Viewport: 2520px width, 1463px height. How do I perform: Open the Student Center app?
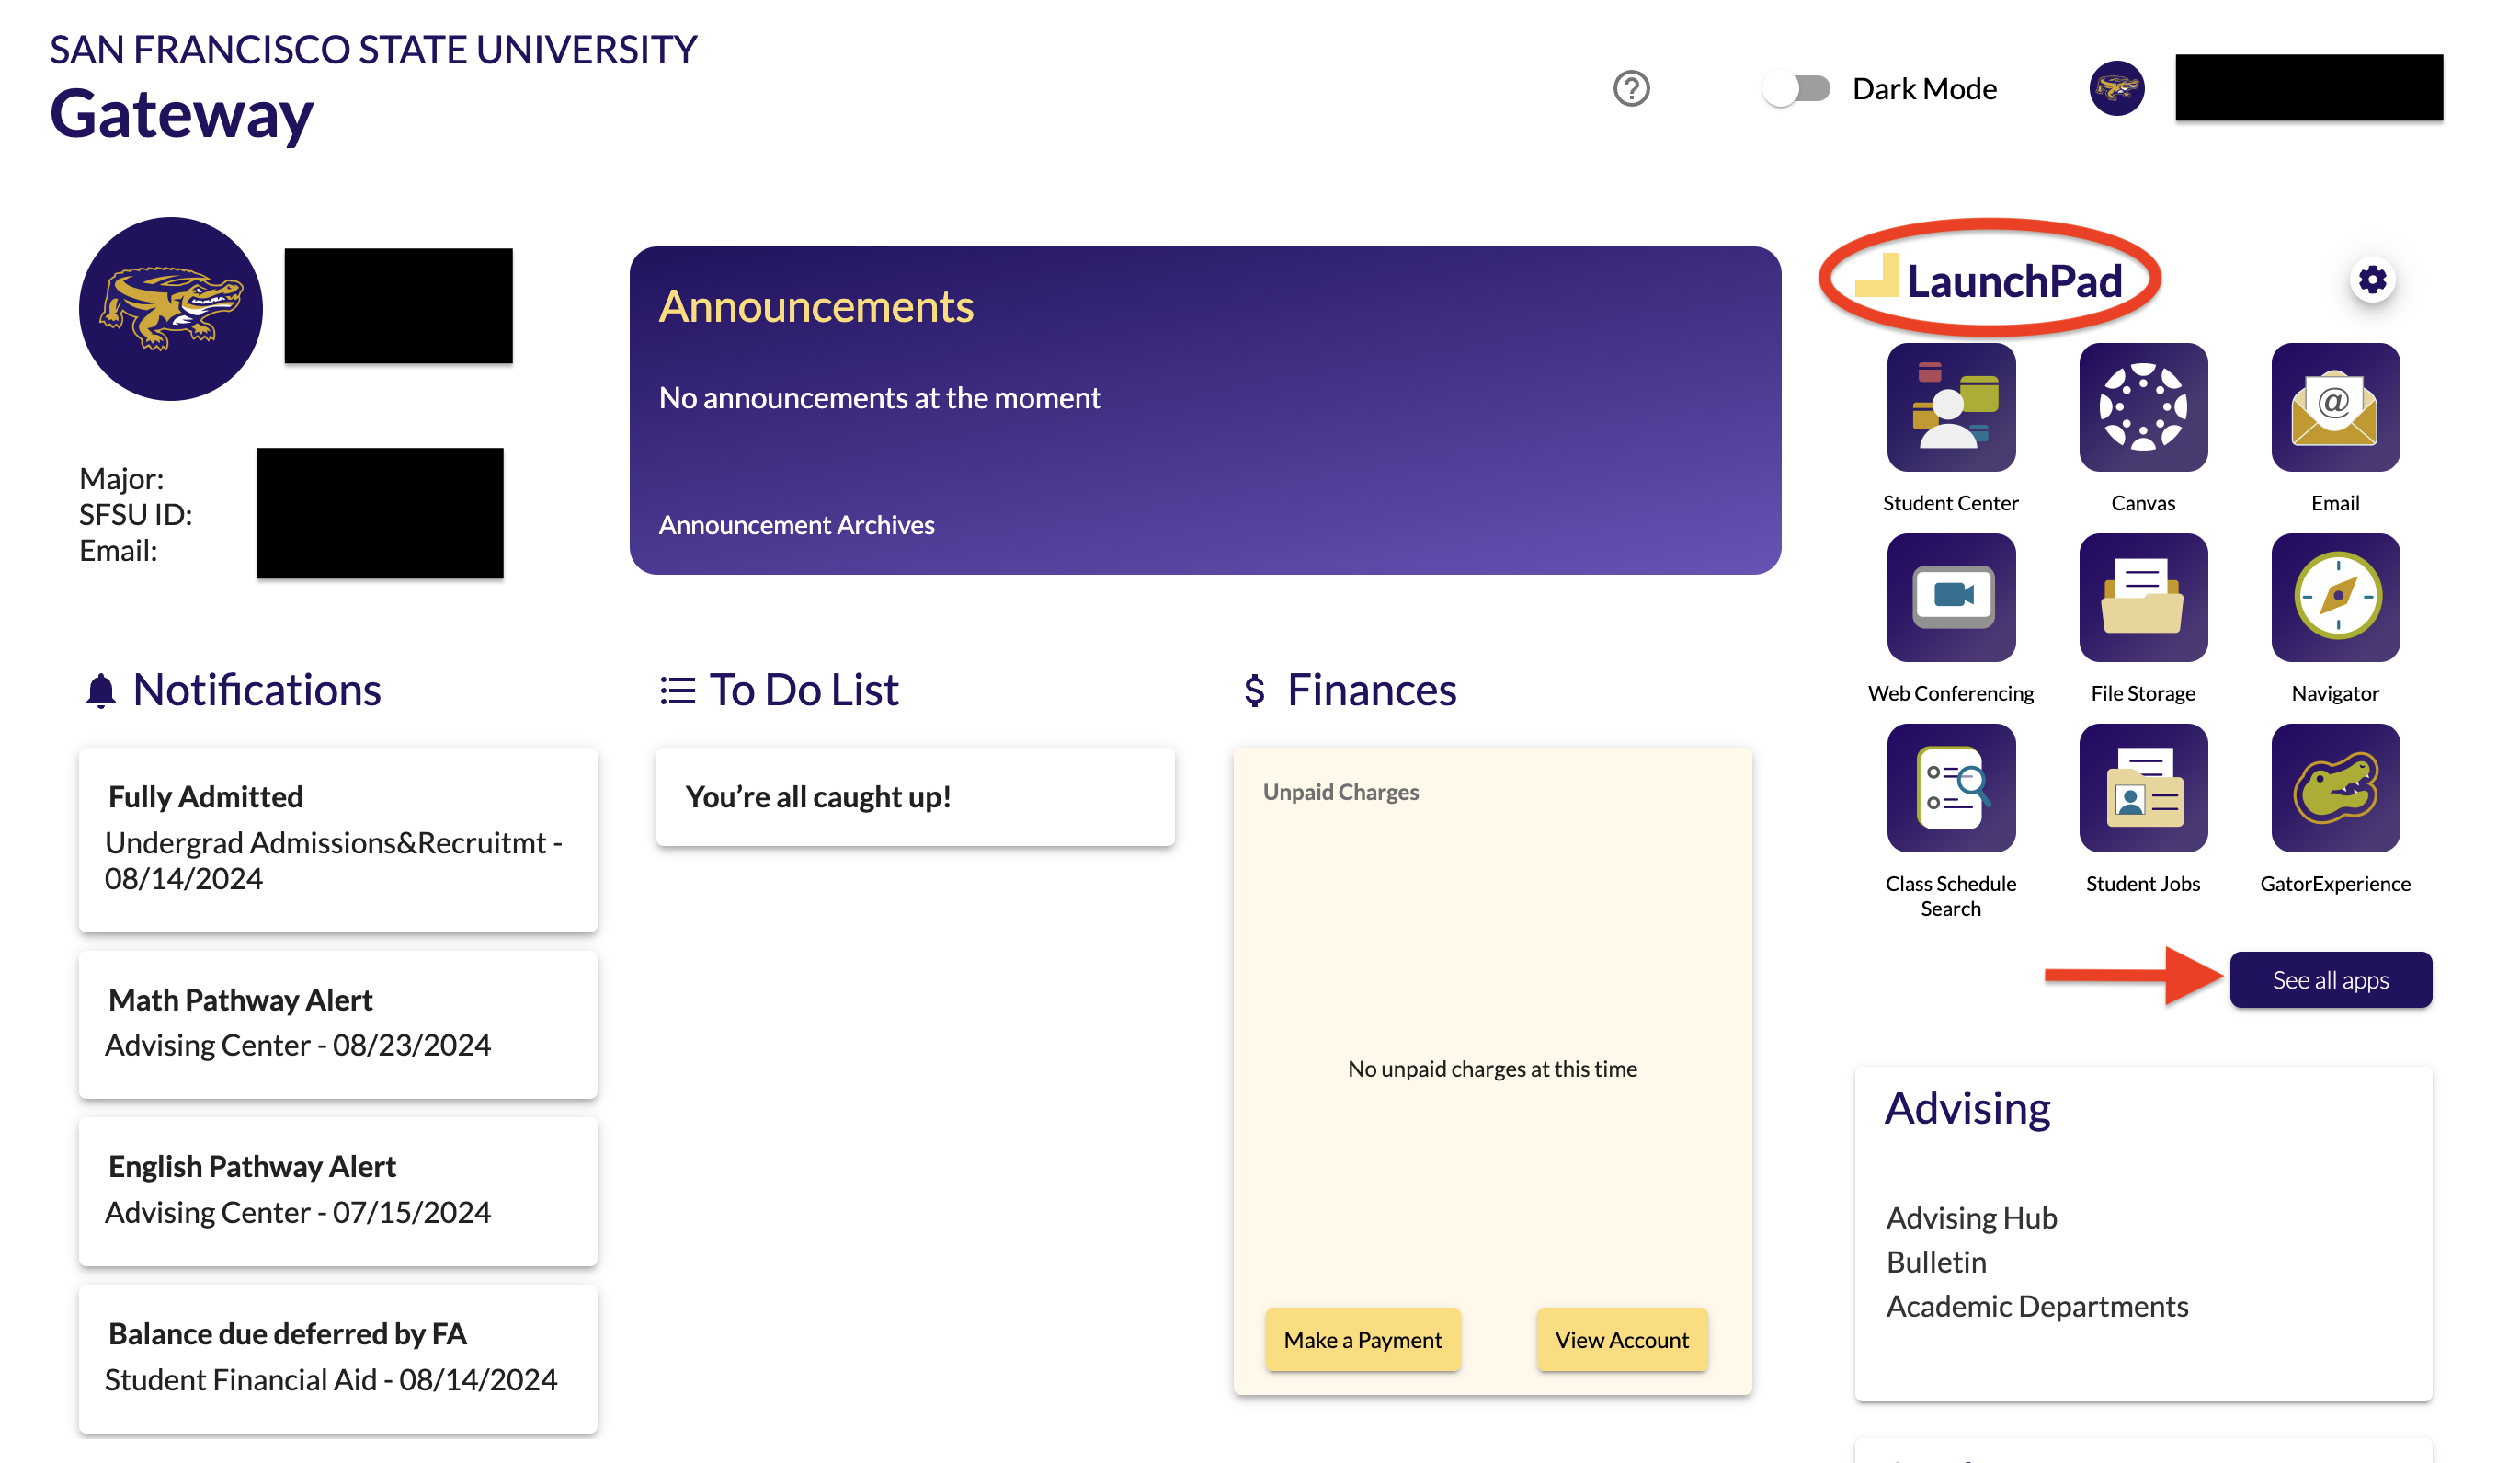point(1951,407)
